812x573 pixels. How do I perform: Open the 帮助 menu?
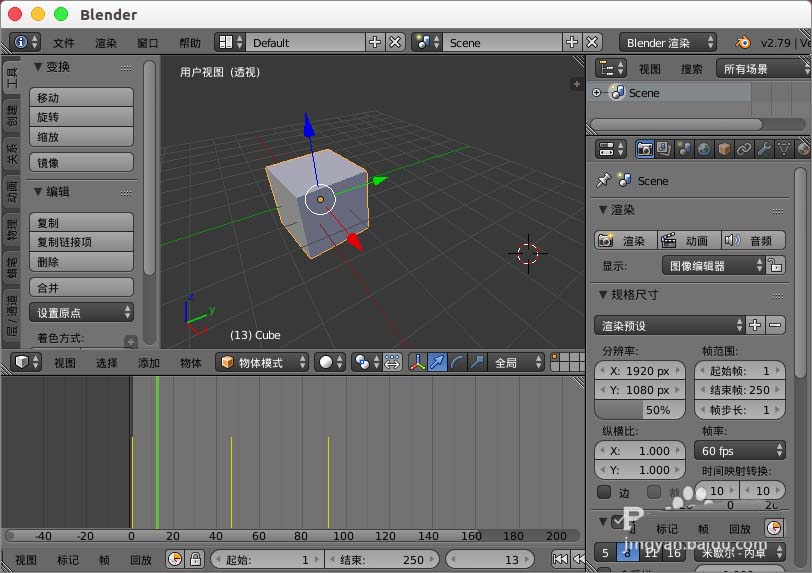point(190,42)
